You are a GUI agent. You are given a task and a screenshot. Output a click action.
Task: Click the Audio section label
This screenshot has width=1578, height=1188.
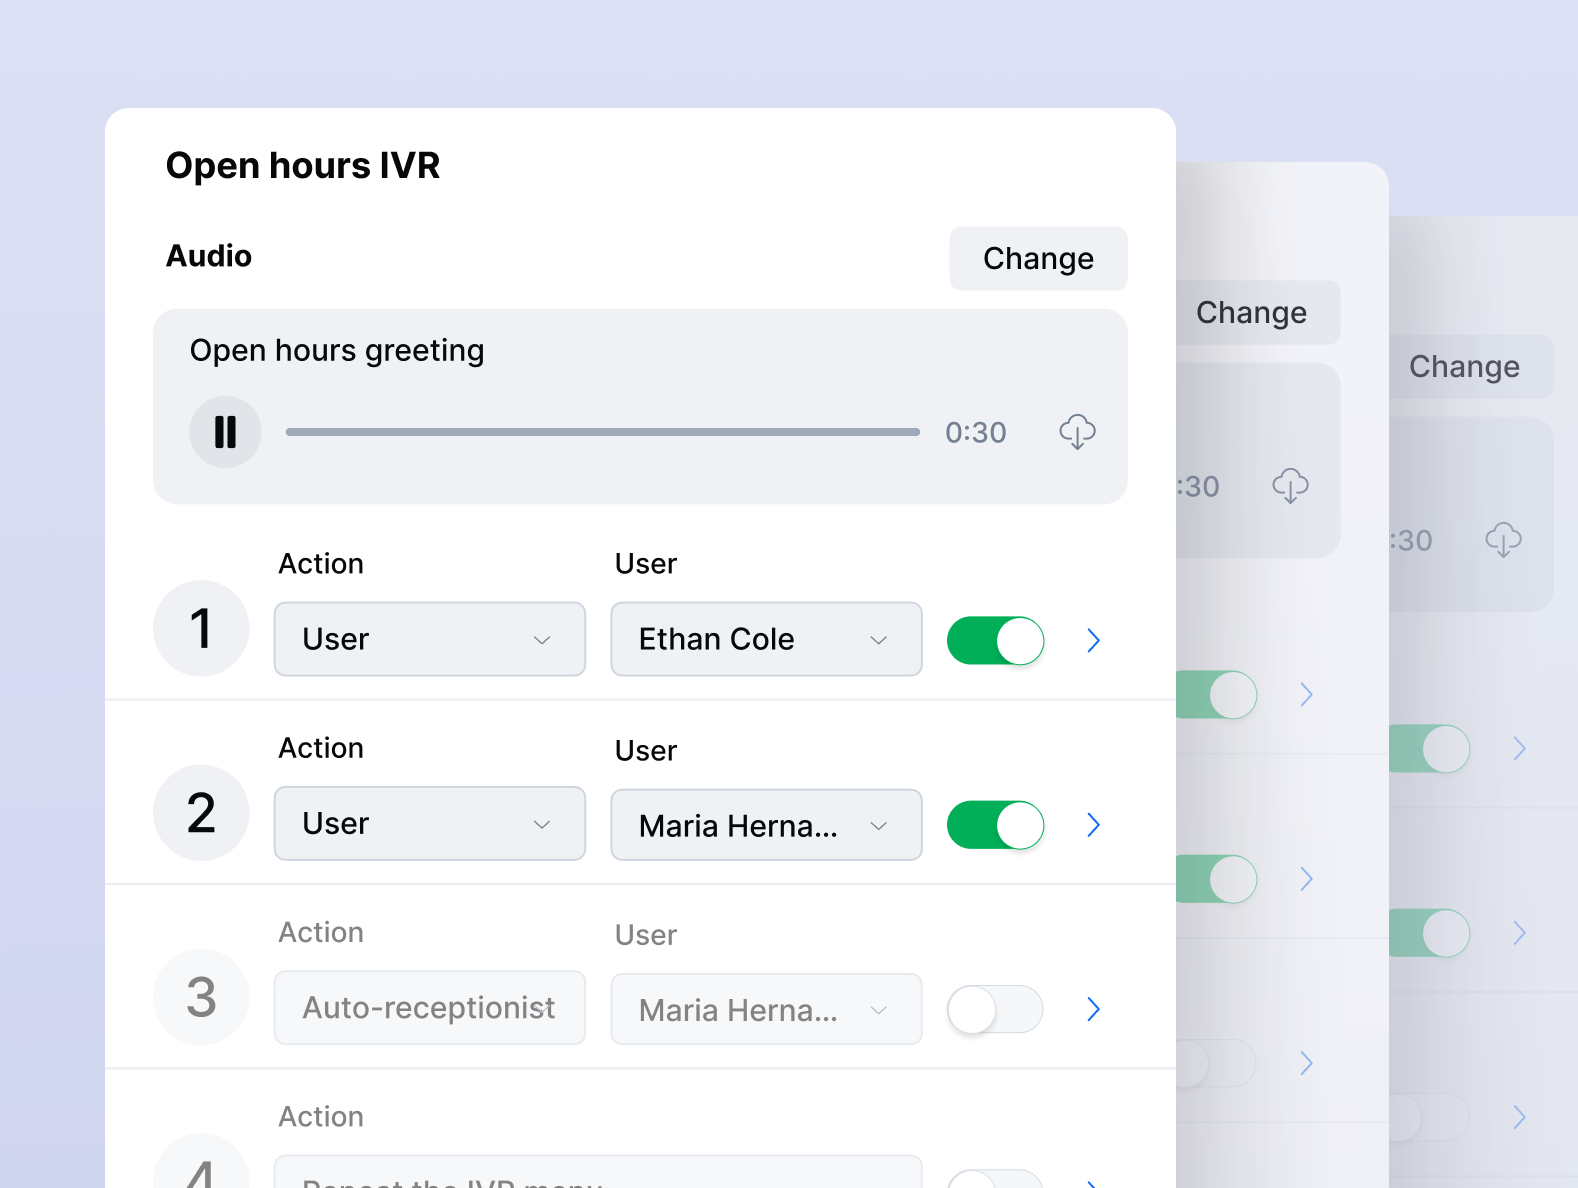pos(209,255)
